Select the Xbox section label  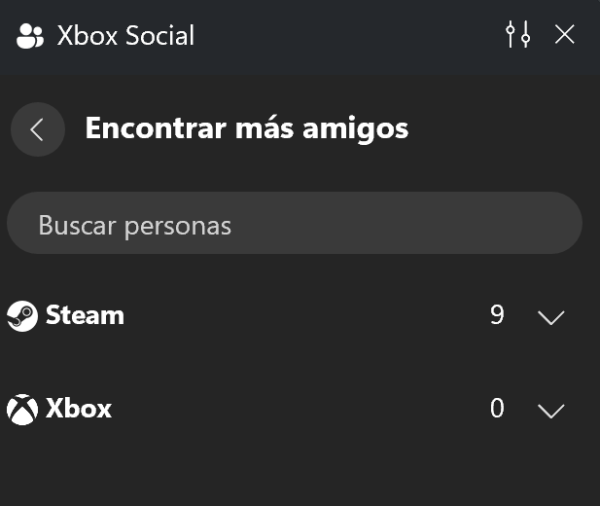78,408
